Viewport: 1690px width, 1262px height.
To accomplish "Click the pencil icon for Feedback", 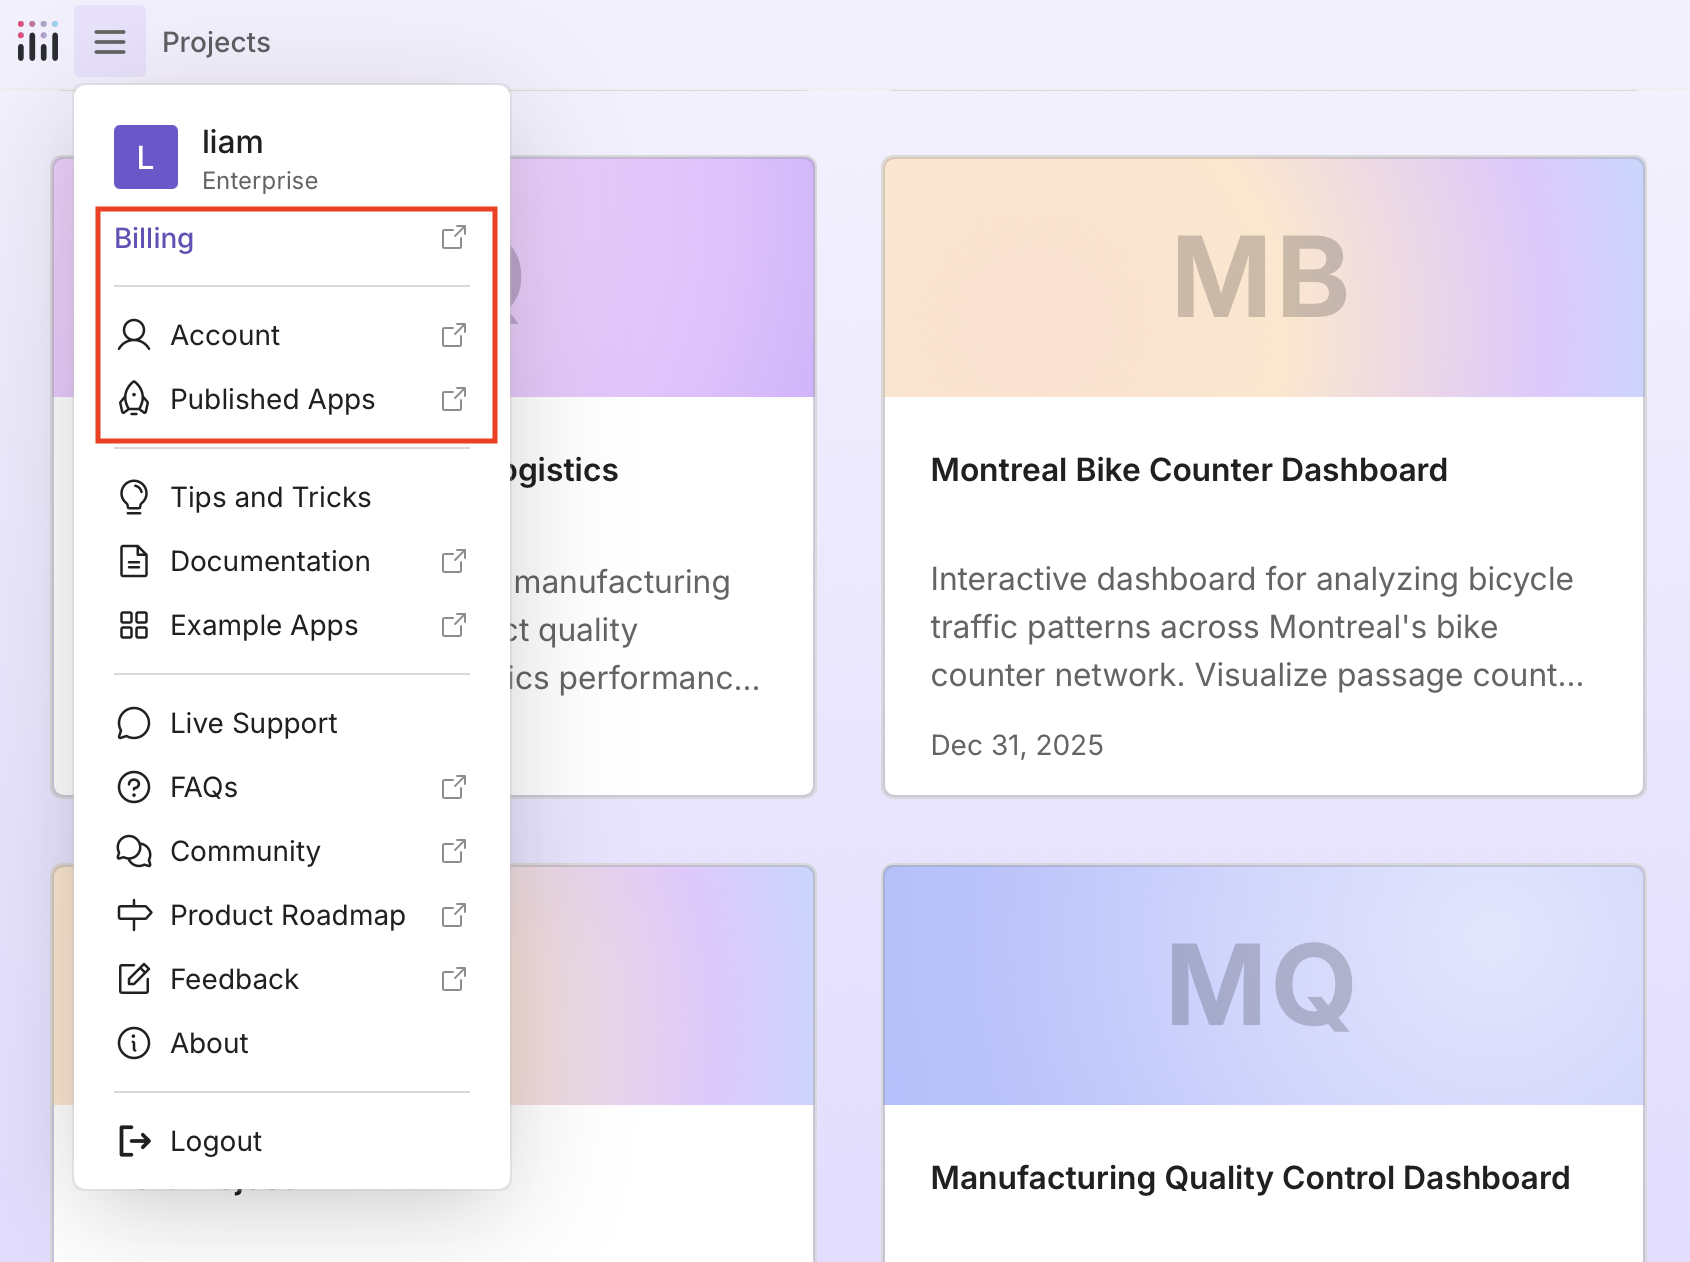I will coord(133,979).
